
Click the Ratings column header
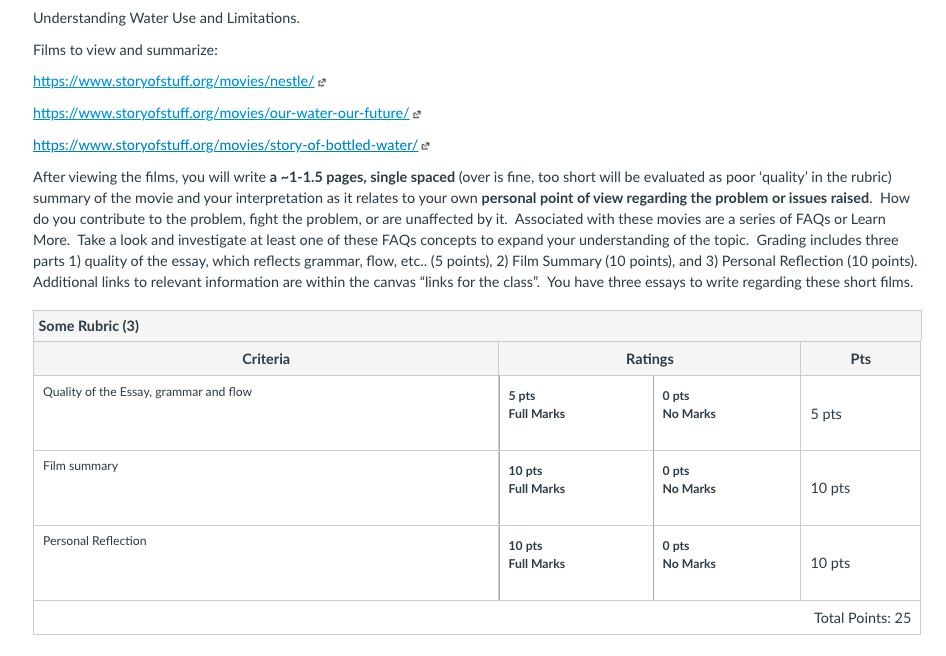(650, 359)
